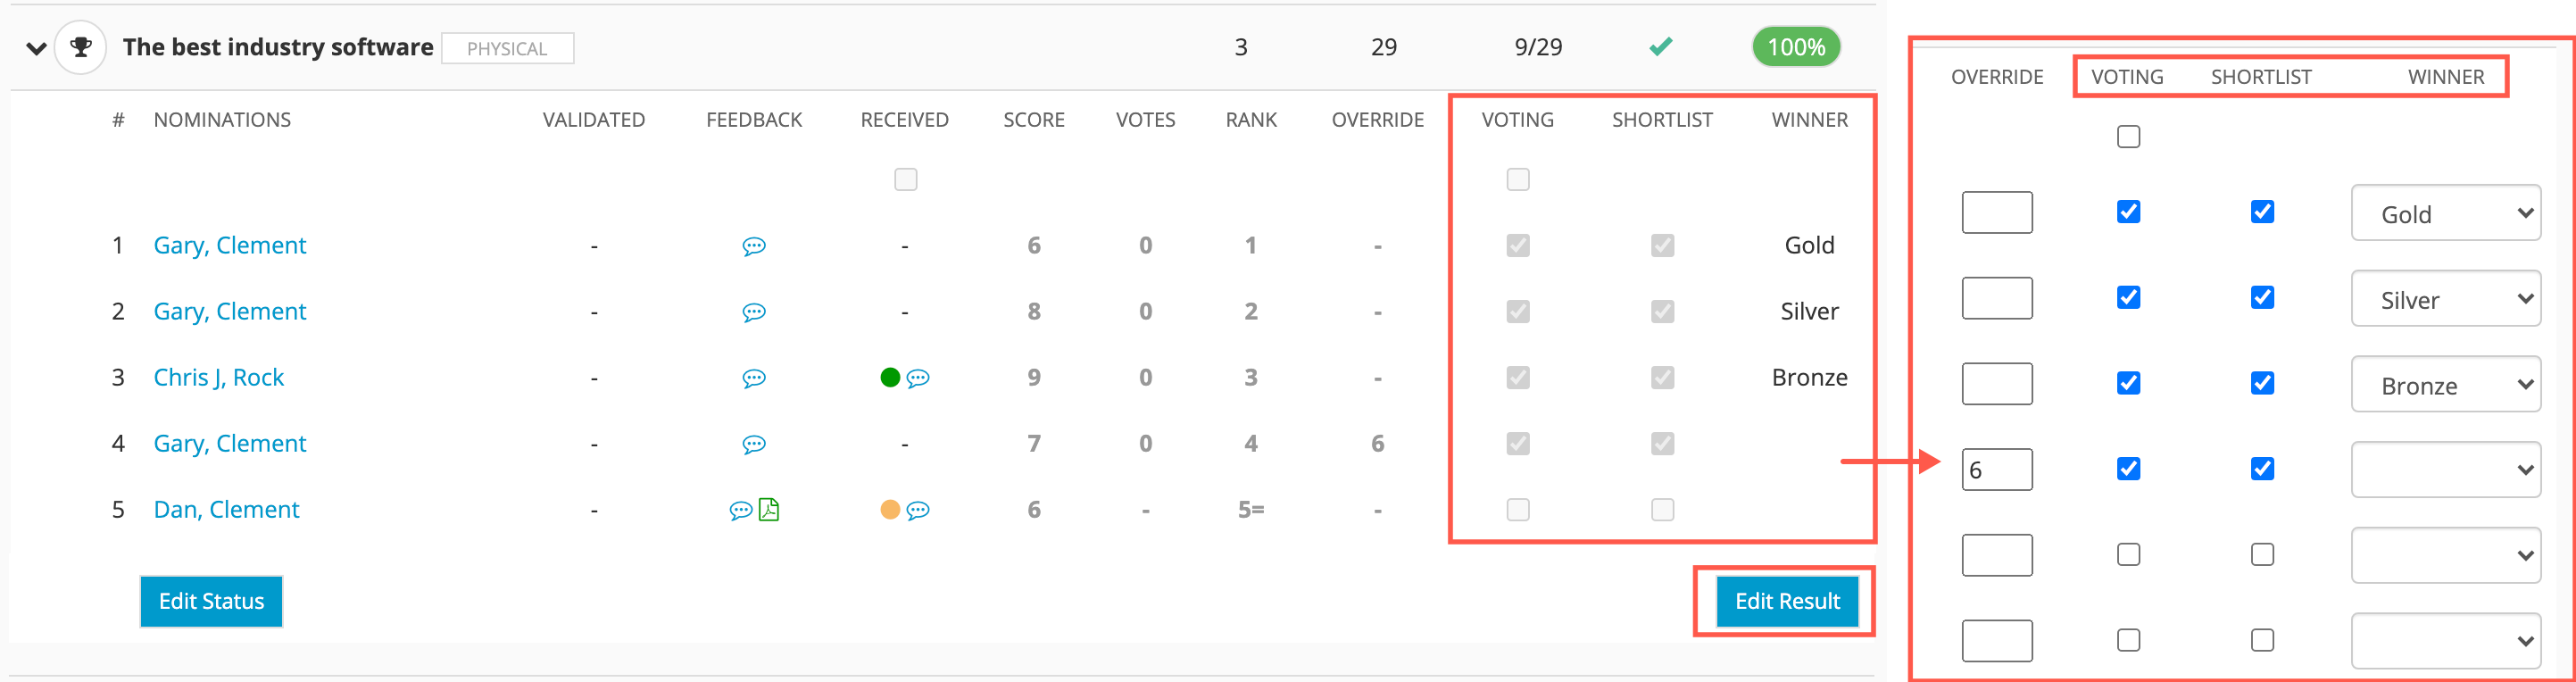Click orange received status dot for Dan, Clement
This screenshot has height=682, width=2576.
pos(890,510)
